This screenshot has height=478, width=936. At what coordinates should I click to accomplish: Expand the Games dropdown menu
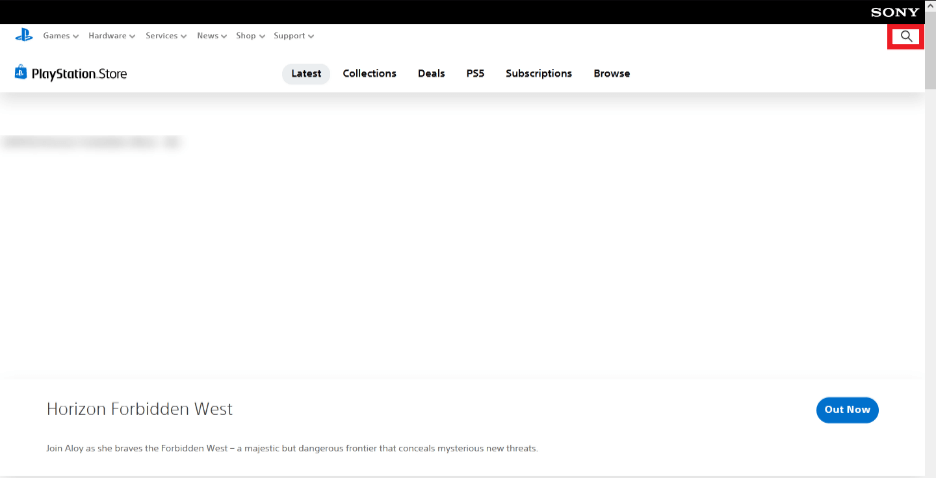coord(61,36)
